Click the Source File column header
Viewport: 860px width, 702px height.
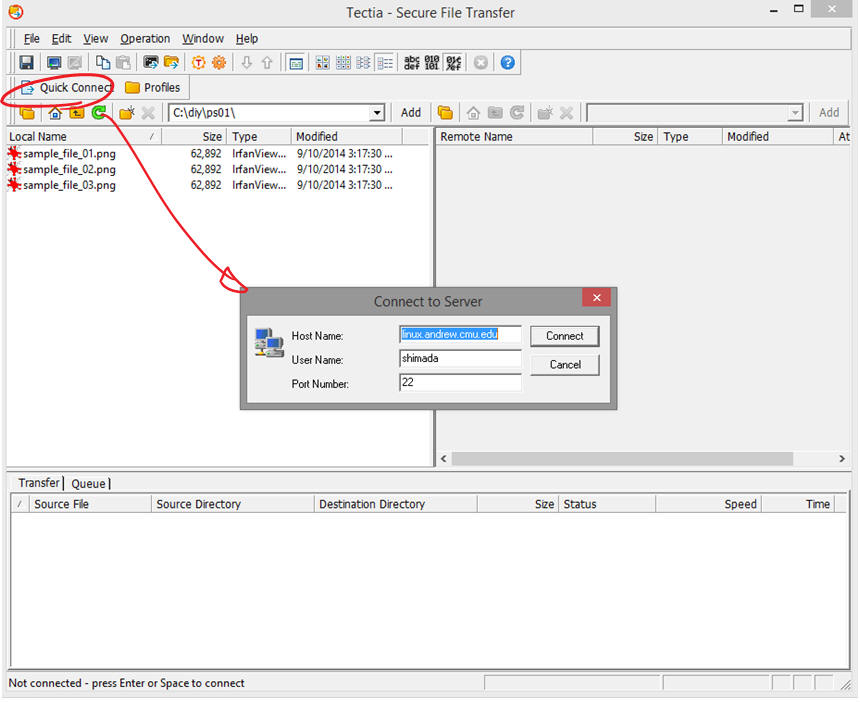click(89, 504)
